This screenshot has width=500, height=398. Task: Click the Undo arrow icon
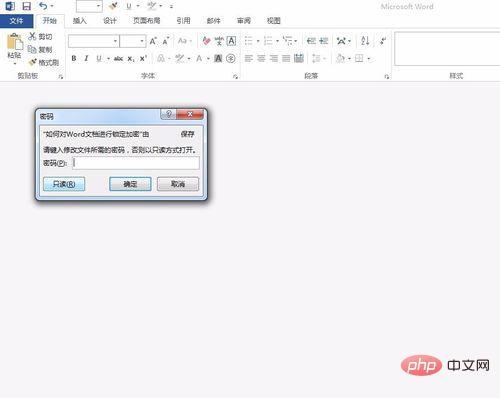43,6
